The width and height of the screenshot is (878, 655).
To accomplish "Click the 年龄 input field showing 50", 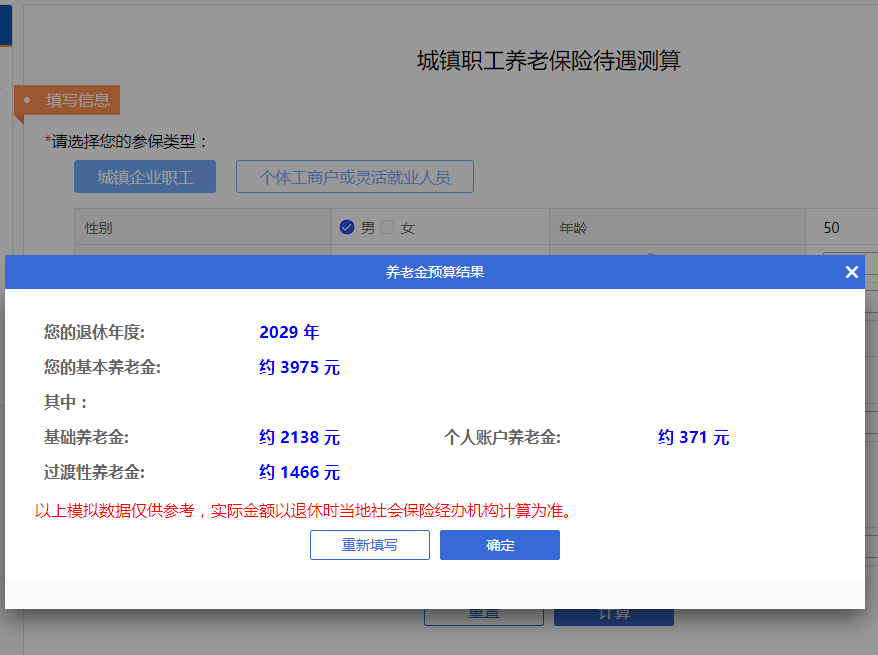I will 845,228.
